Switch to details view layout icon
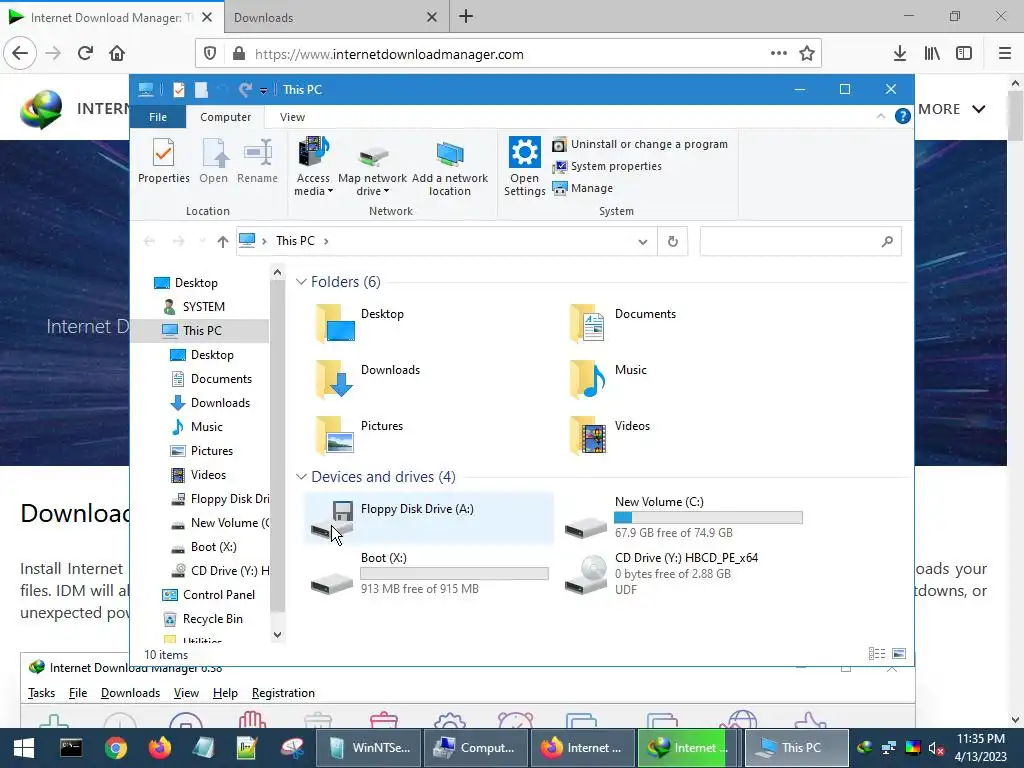This screenshot has width=1024, height=768. pos(877,654)
